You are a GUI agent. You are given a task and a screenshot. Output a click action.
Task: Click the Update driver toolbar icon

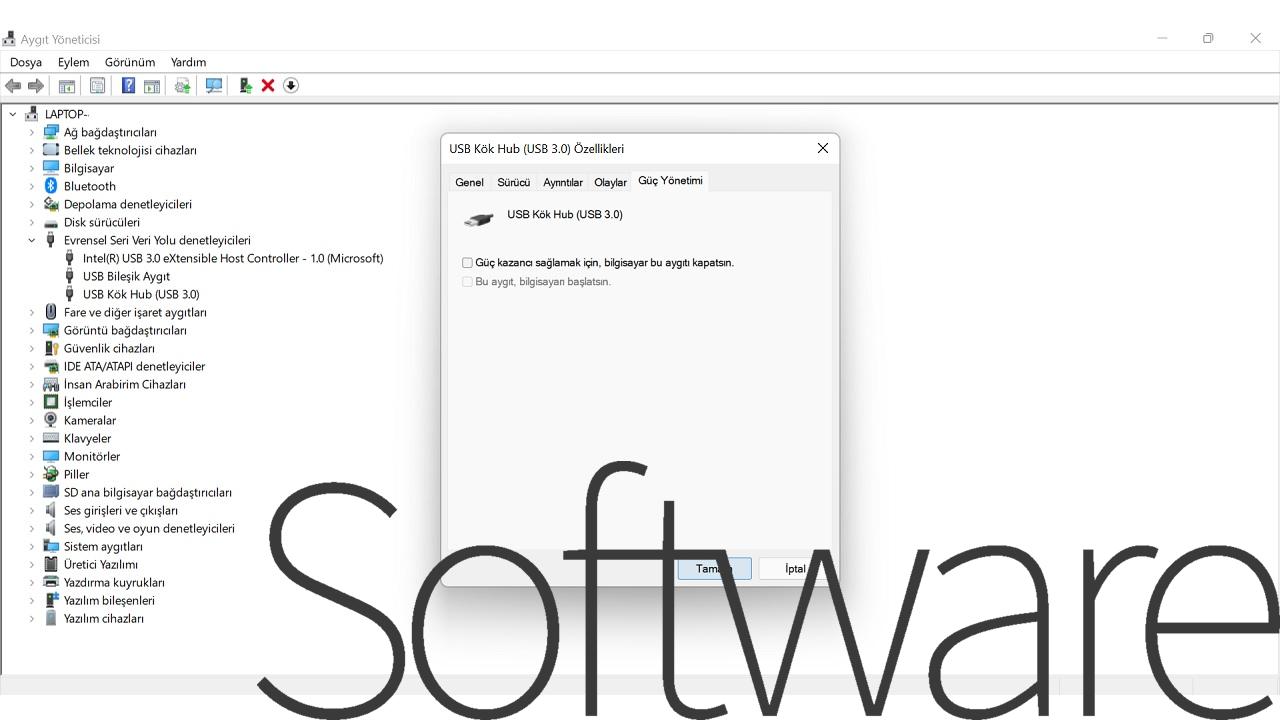(x=182, y=86)
